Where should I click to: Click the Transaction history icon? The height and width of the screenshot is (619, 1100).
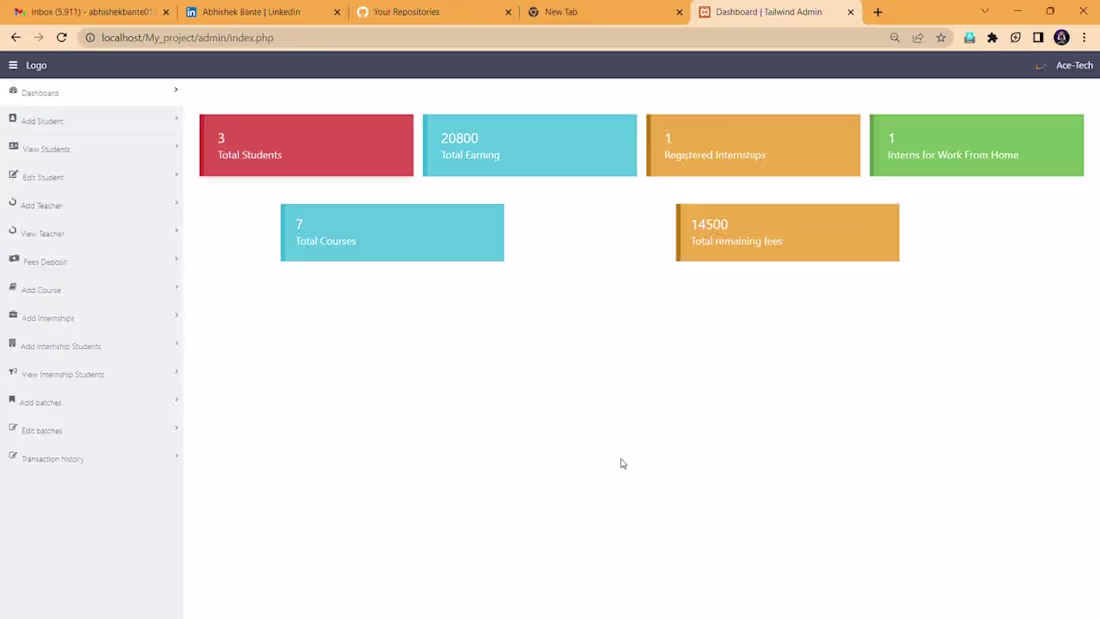[13, 455]
